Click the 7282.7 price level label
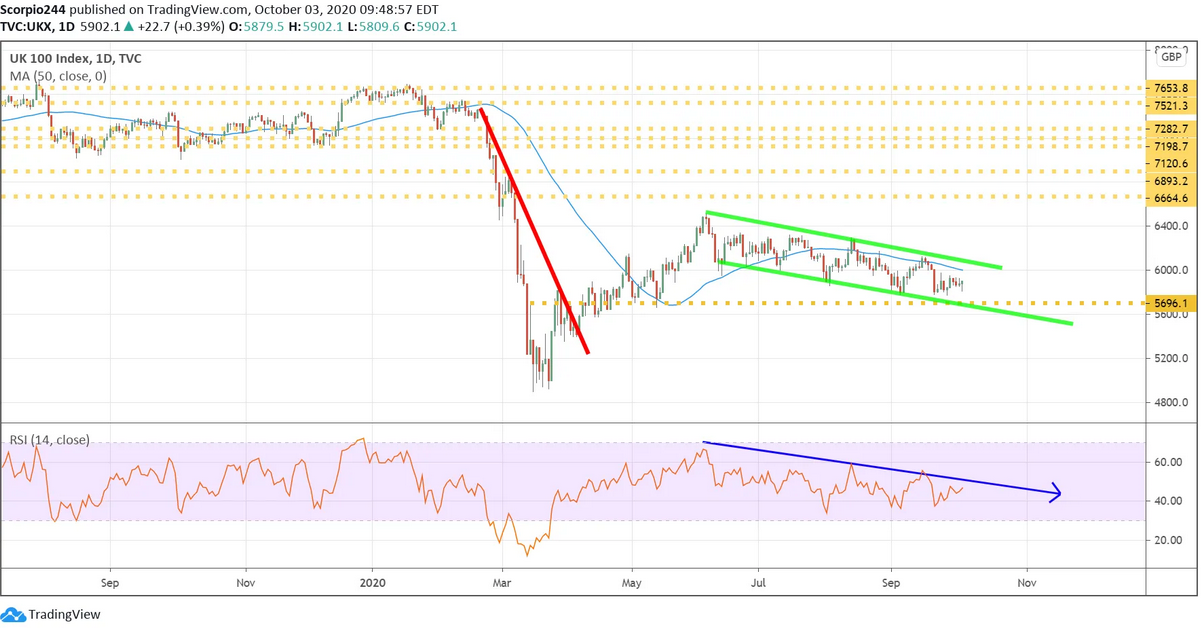Image resolution: width=1201 pixels, height=628 pixels. click(x=1169, y=130)
